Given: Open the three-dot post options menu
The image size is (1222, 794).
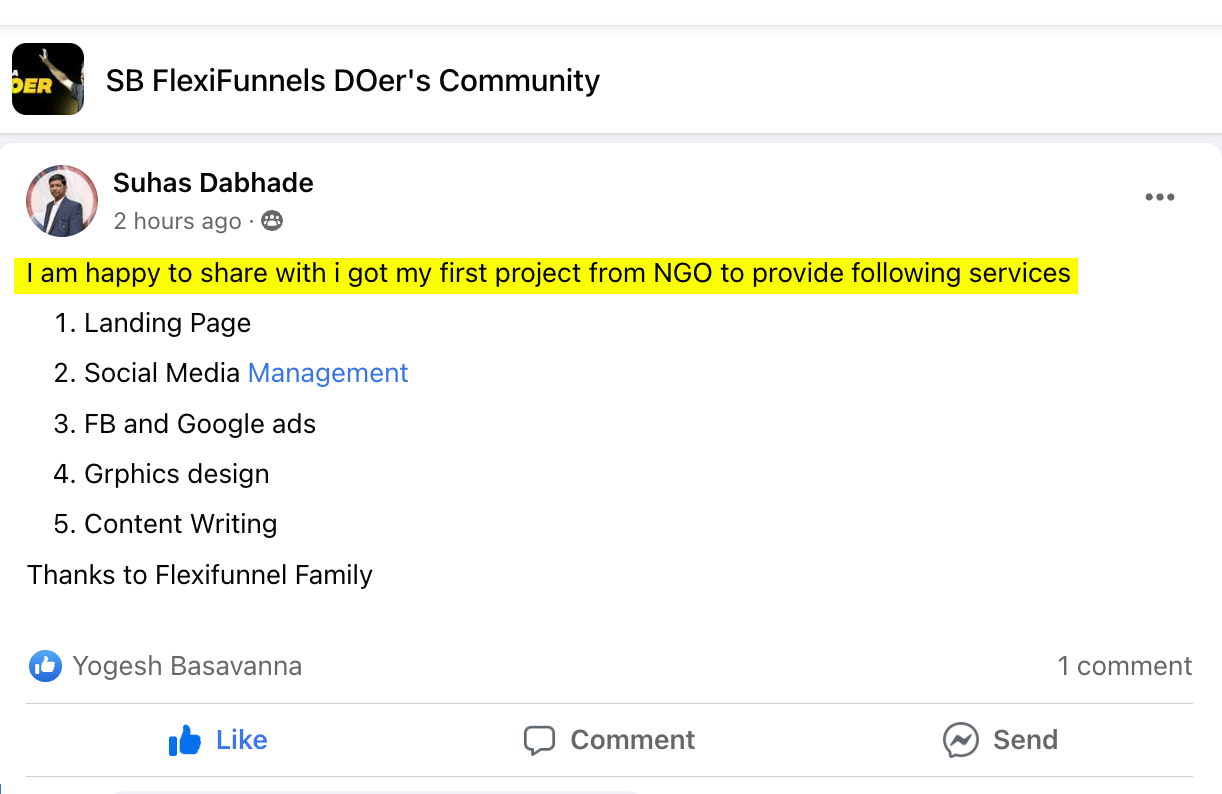Looking at the screenshot, I should tap(1159, 197).
